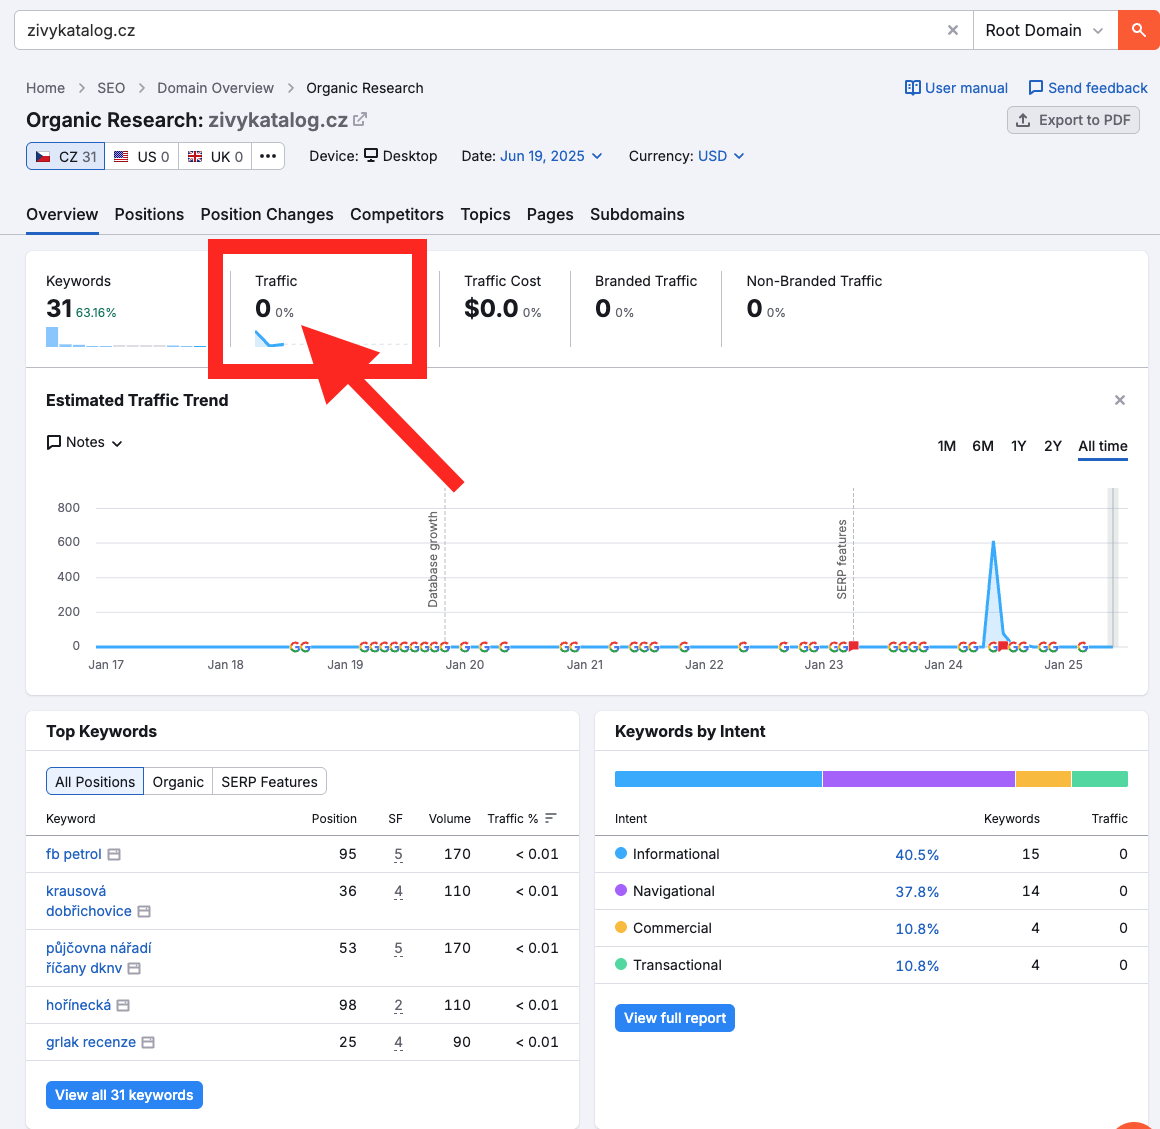Click the green Transactional intent bar segment
The width and height of the screenshot is (1160, 1129).
click(1100, 779)
